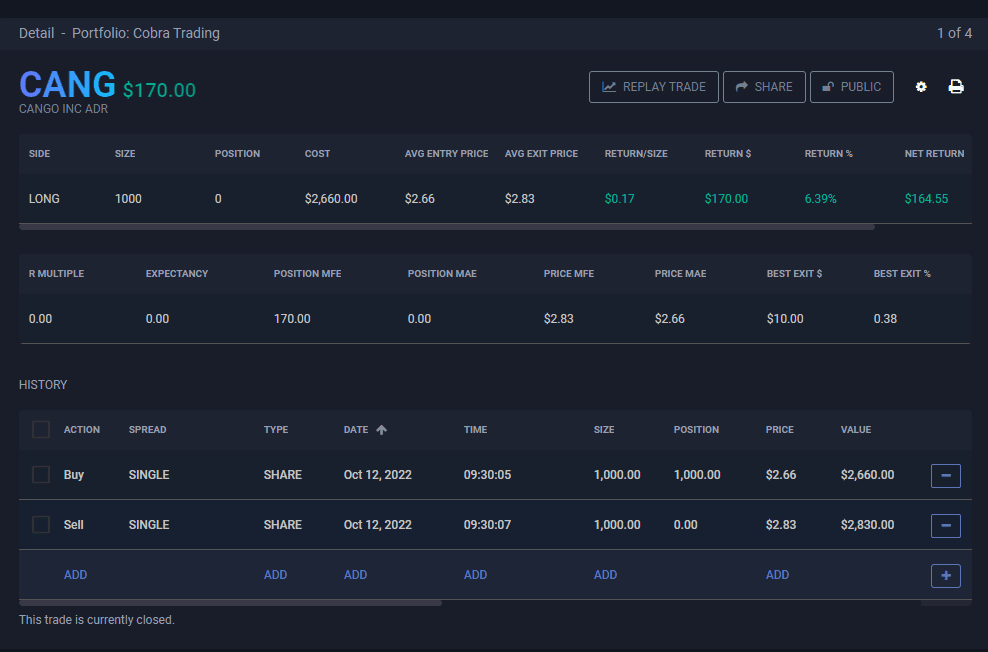
Task: Click ADD under the Time column
Action: [475, 575]
